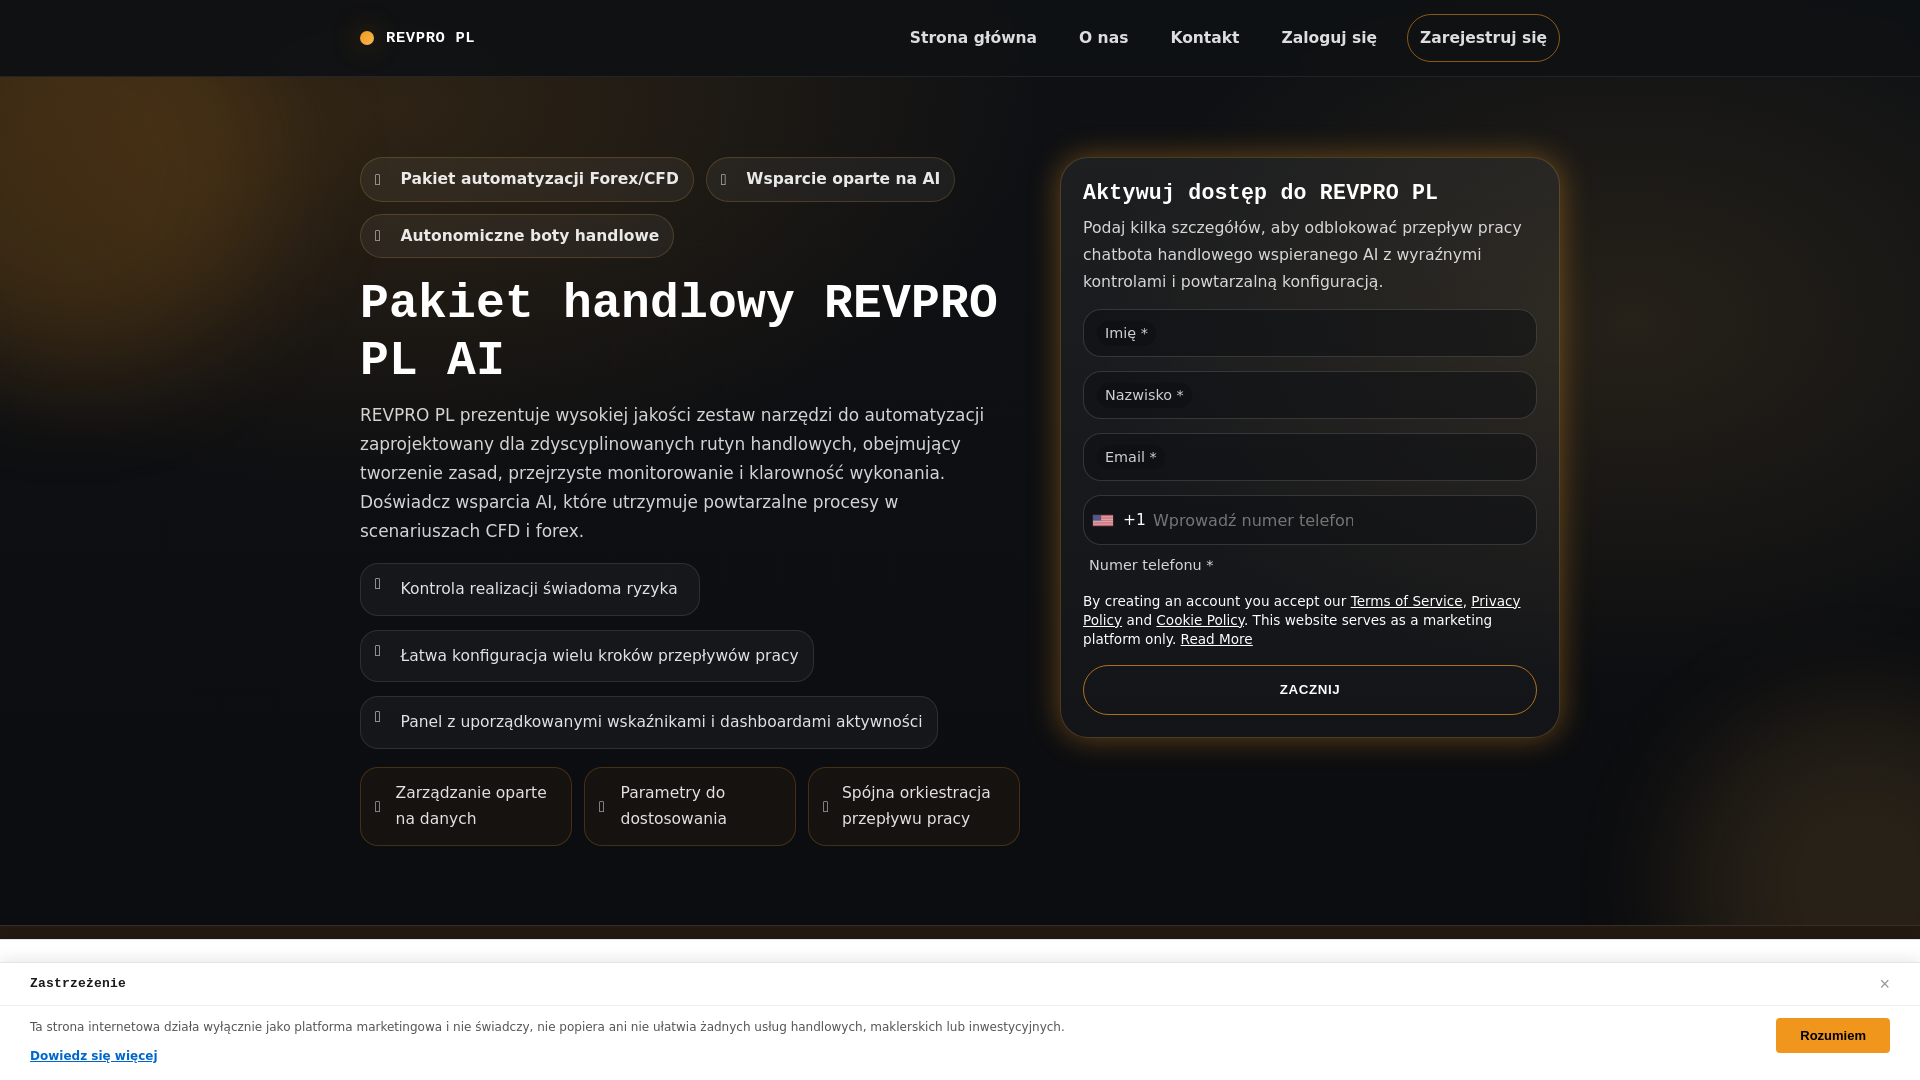
Task: Click Łatwa konfiguracja wielu kroków item
Action: click(587, 656)
